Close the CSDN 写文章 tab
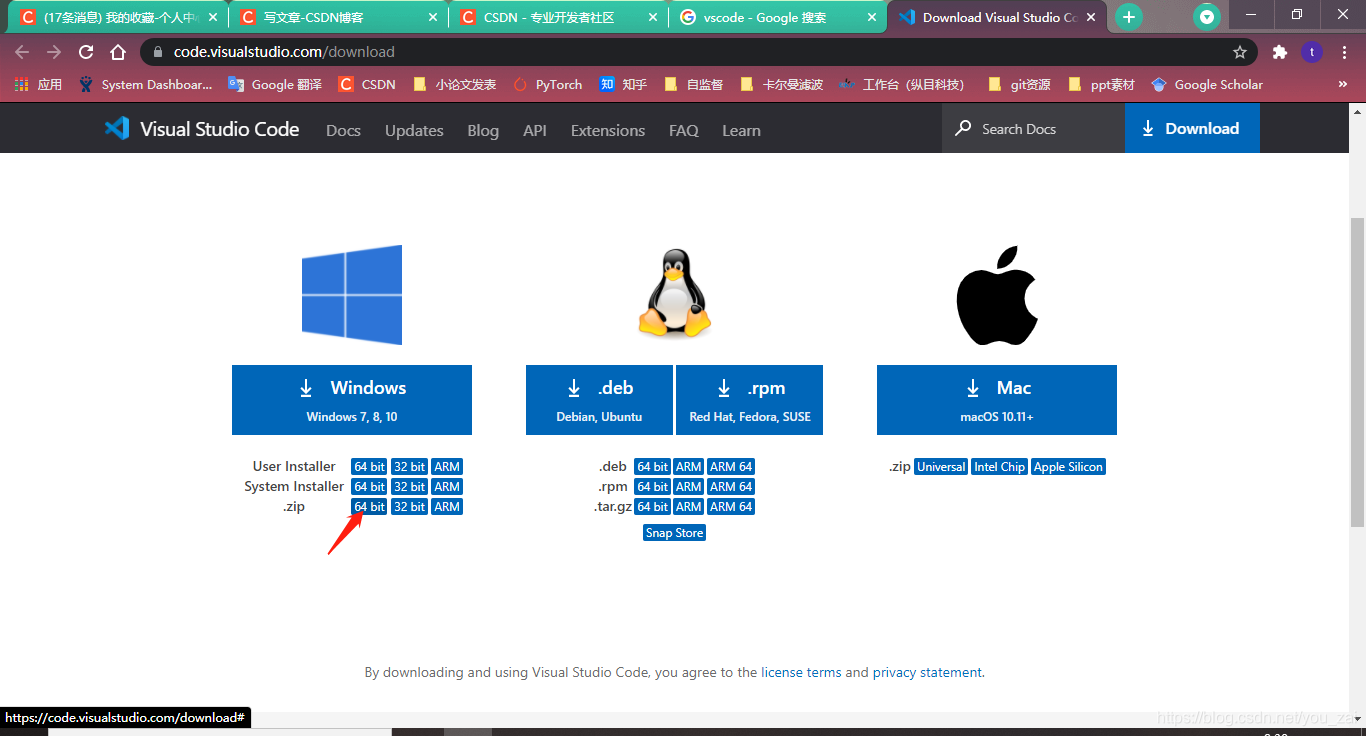Screen dimensions: 1366x736 click(432, 17)
